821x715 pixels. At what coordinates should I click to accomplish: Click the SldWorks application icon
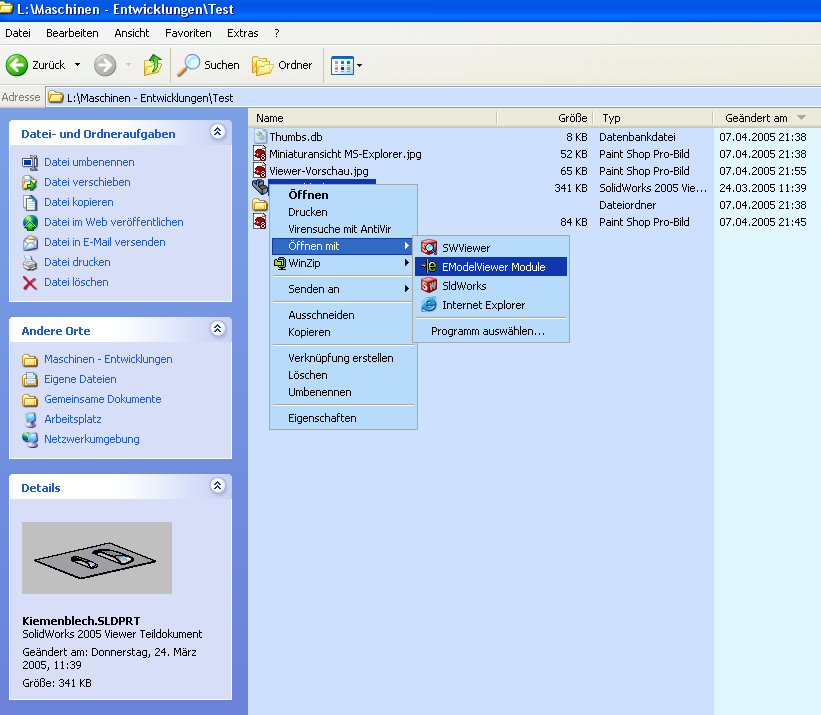pos(429,286)
